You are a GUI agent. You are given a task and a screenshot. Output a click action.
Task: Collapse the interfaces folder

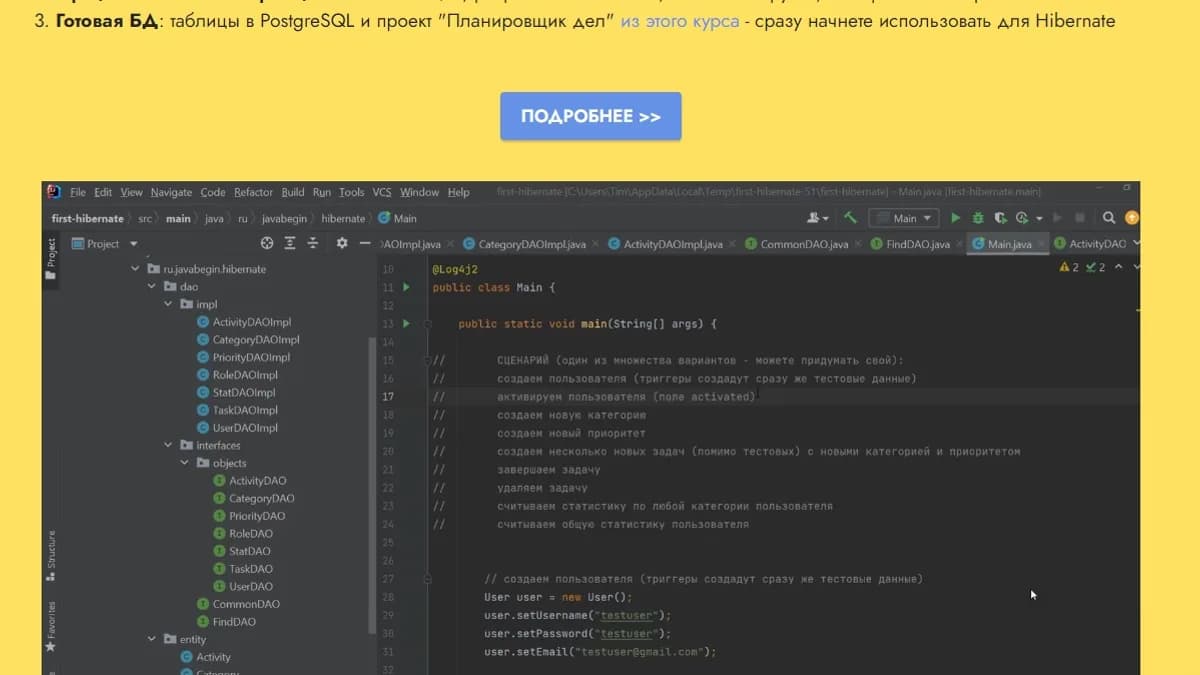coord(168,445)
